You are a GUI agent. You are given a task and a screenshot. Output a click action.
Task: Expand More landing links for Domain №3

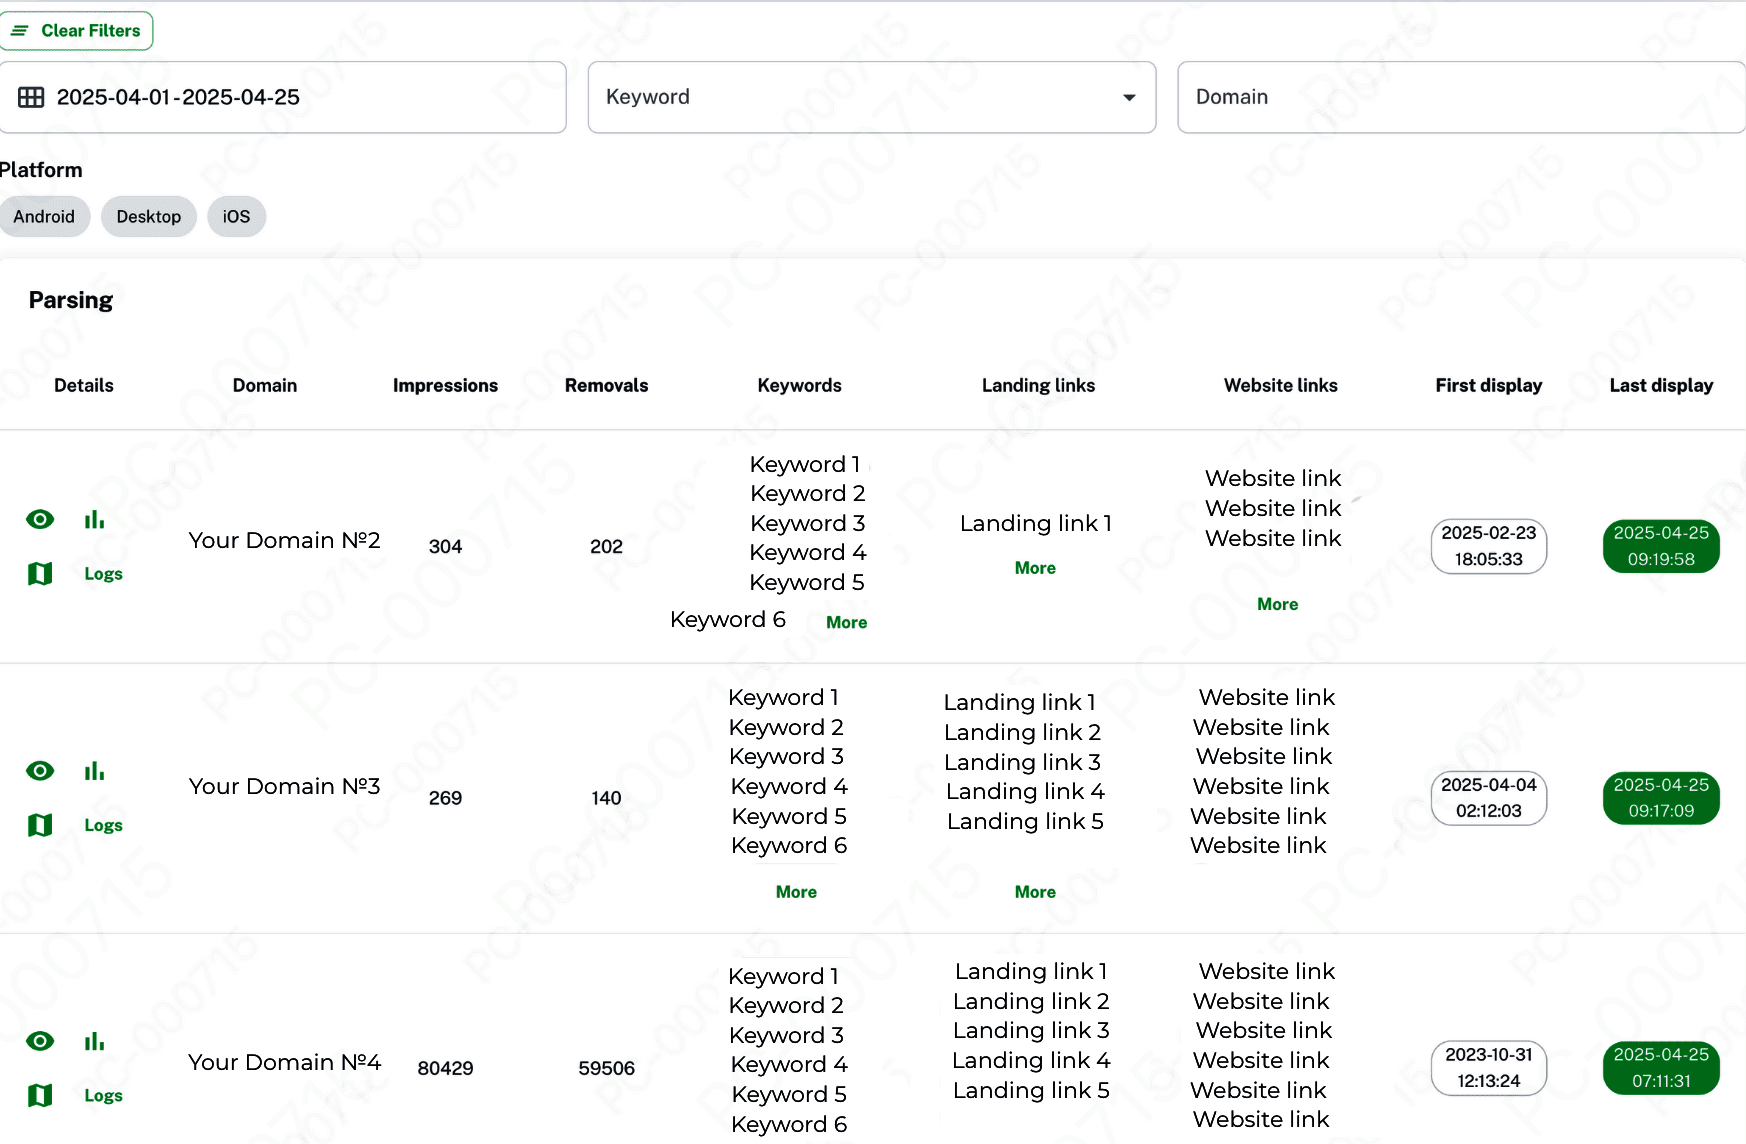point(1035,892)
